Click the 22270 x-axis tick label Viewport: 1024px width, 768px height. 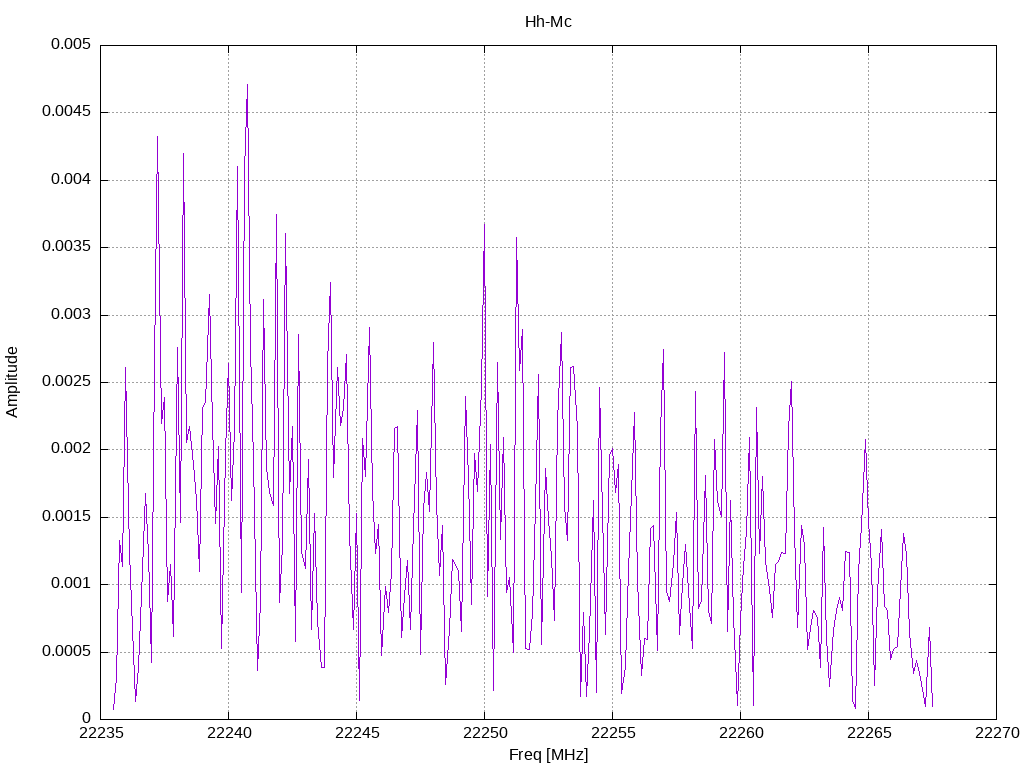(997, 733)
